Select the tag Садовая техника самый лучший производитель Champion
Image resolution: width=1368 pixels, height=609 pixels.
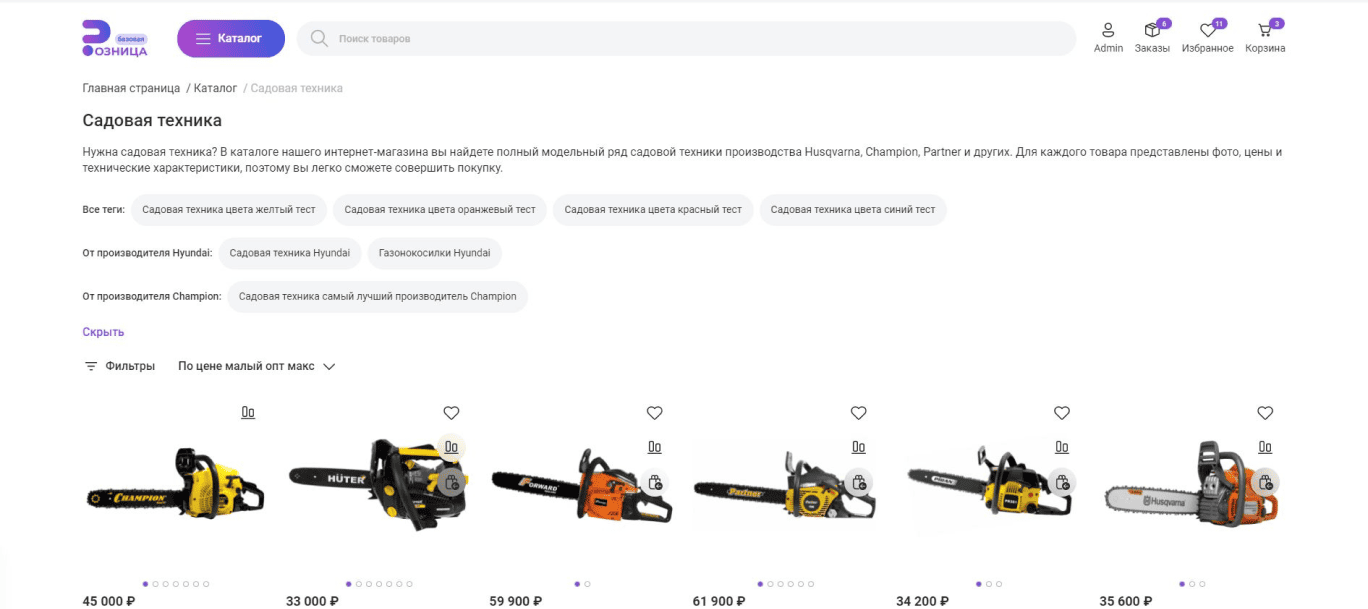378,297
